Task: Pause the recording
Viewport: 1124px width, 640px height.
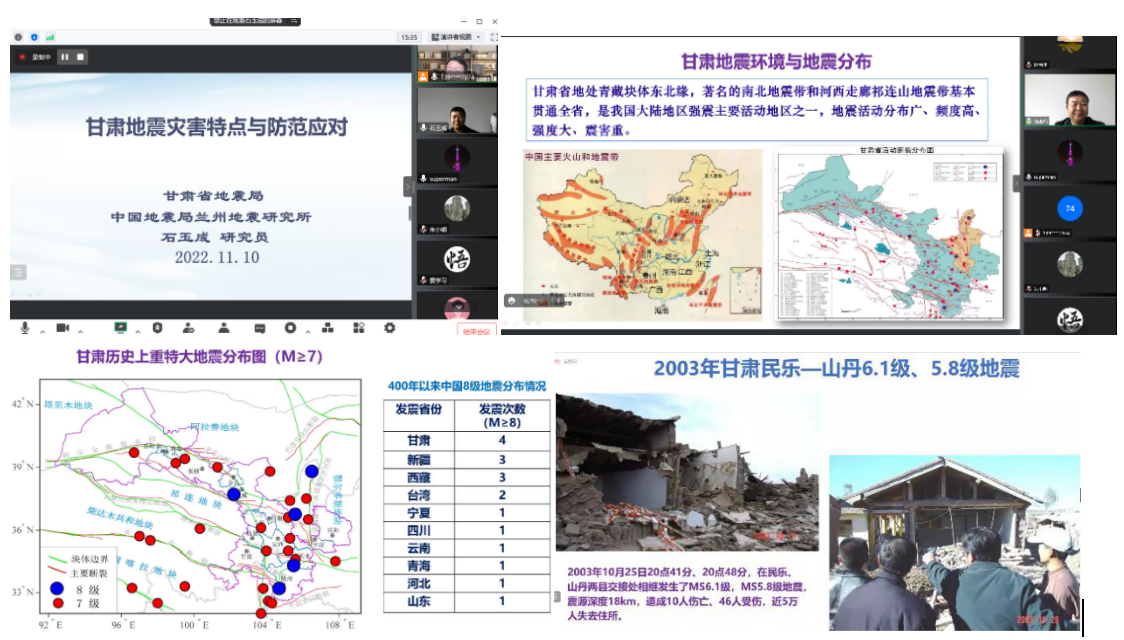Action: 66,57
